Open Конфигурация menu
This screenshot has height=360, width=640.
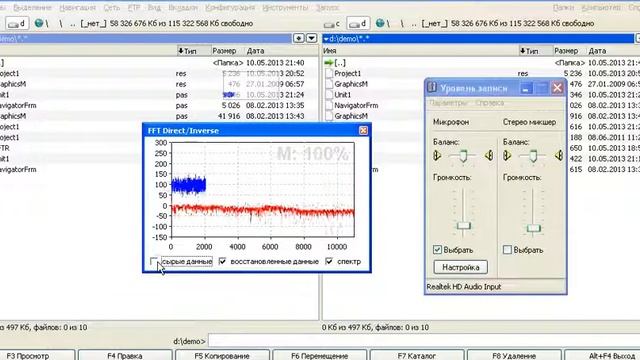[230, 8]
